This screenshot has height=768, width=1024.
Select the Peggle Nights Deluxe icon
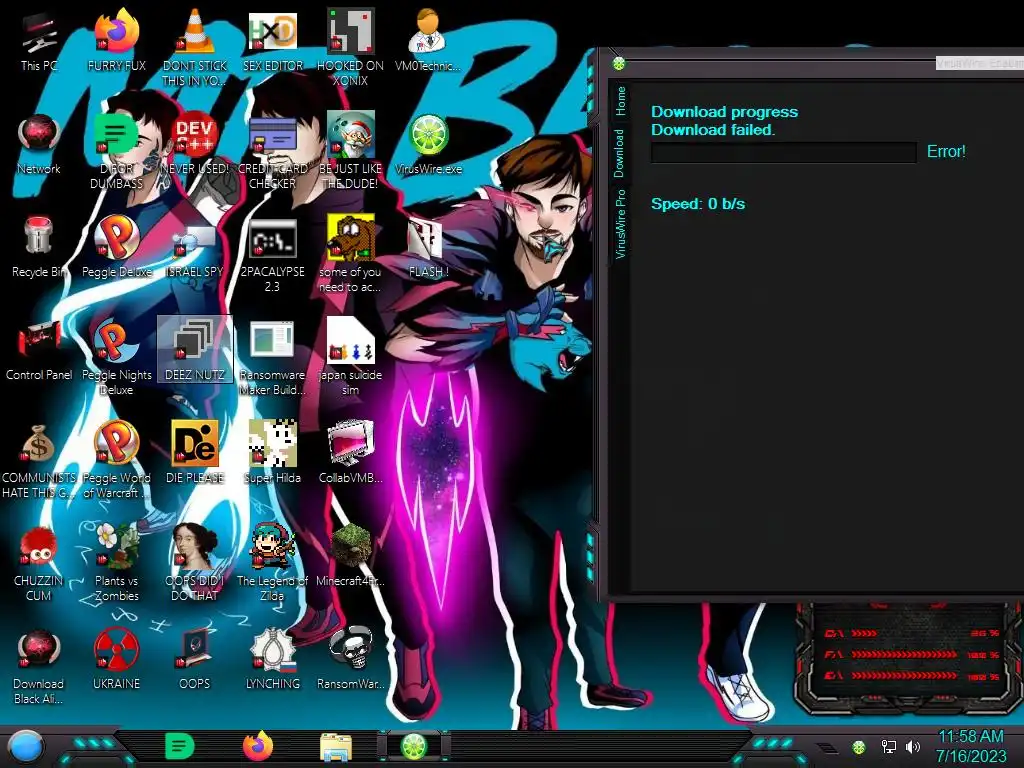(x=116, y=357)
